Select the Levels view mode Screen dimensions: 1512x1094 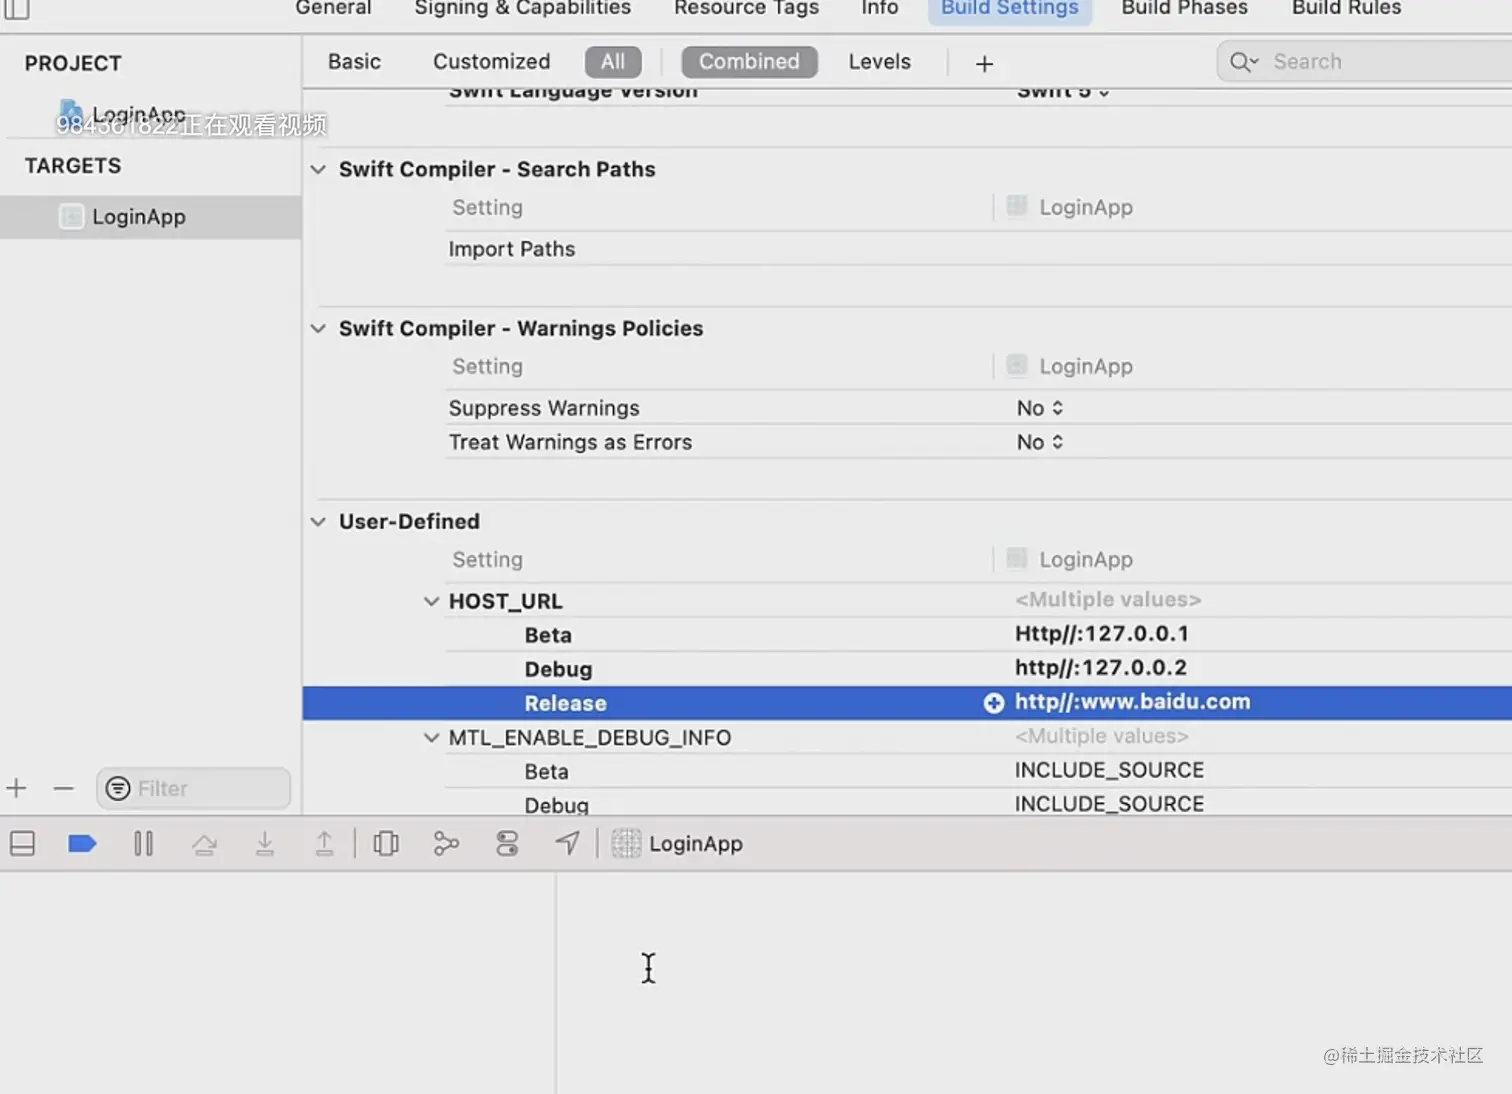pos(879,61)
